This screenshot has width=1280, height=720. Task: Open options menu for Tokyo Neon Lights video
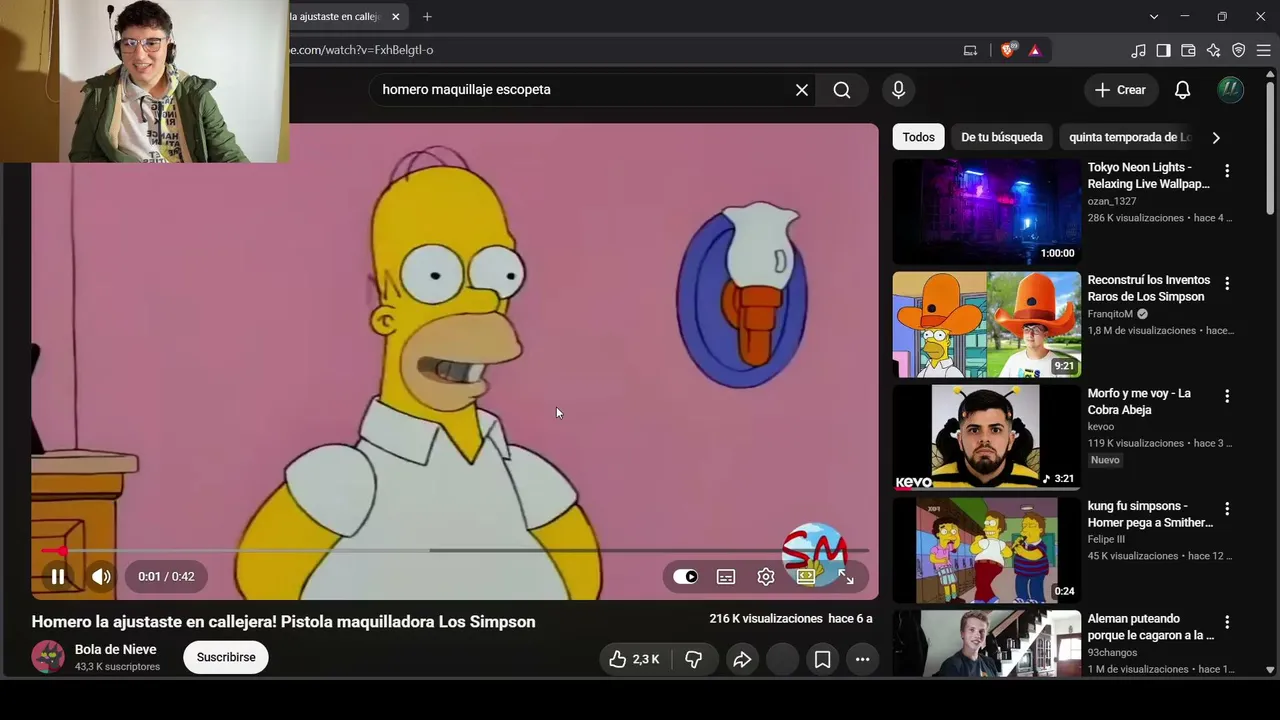point(1227,171)
